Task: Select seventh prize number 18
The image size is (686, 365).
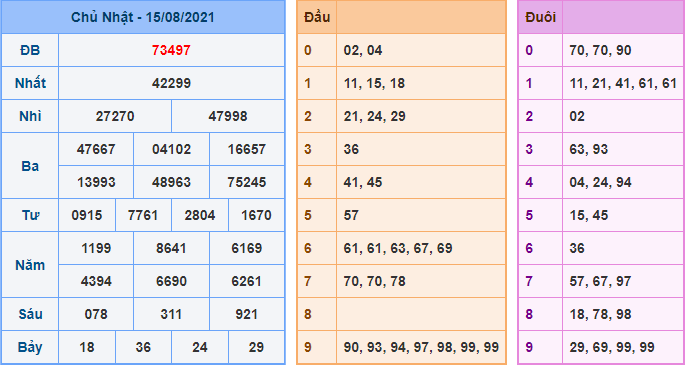Action: (87, 347)
